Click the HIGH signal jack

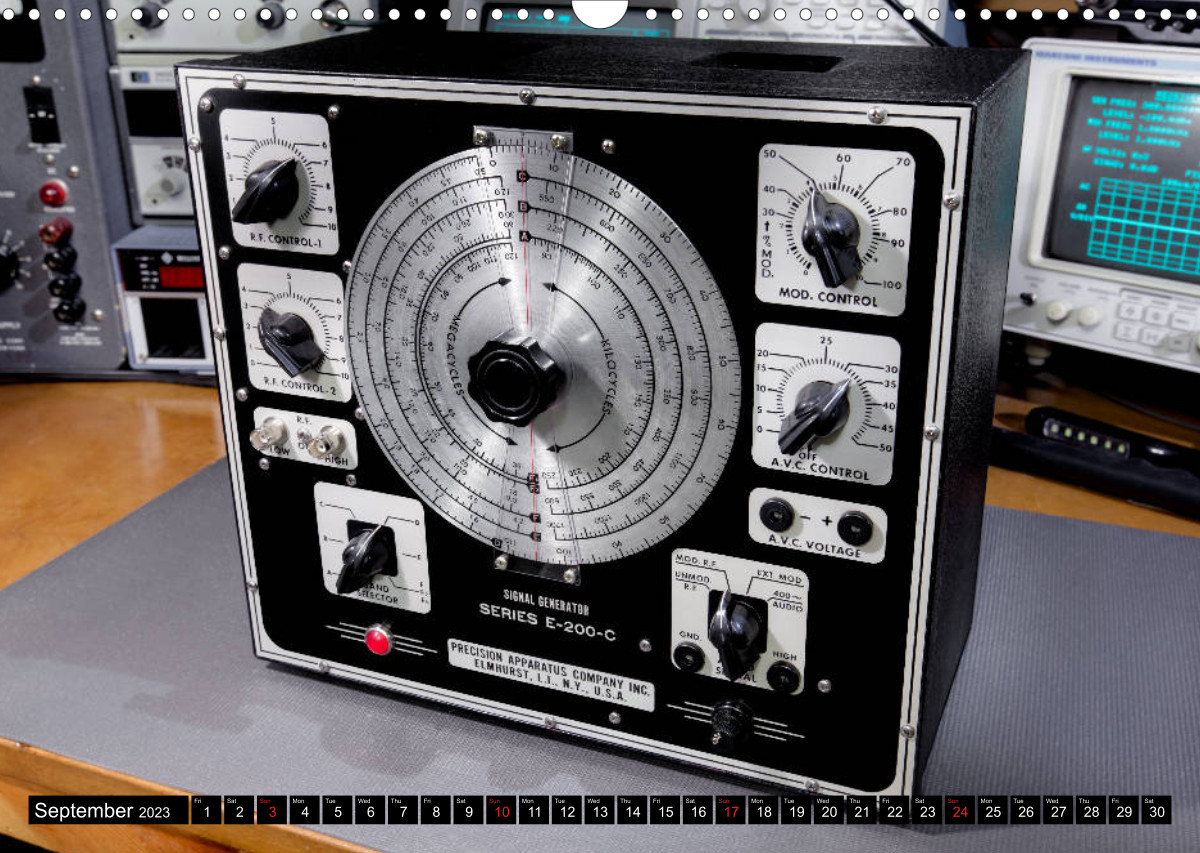(783, 677)
